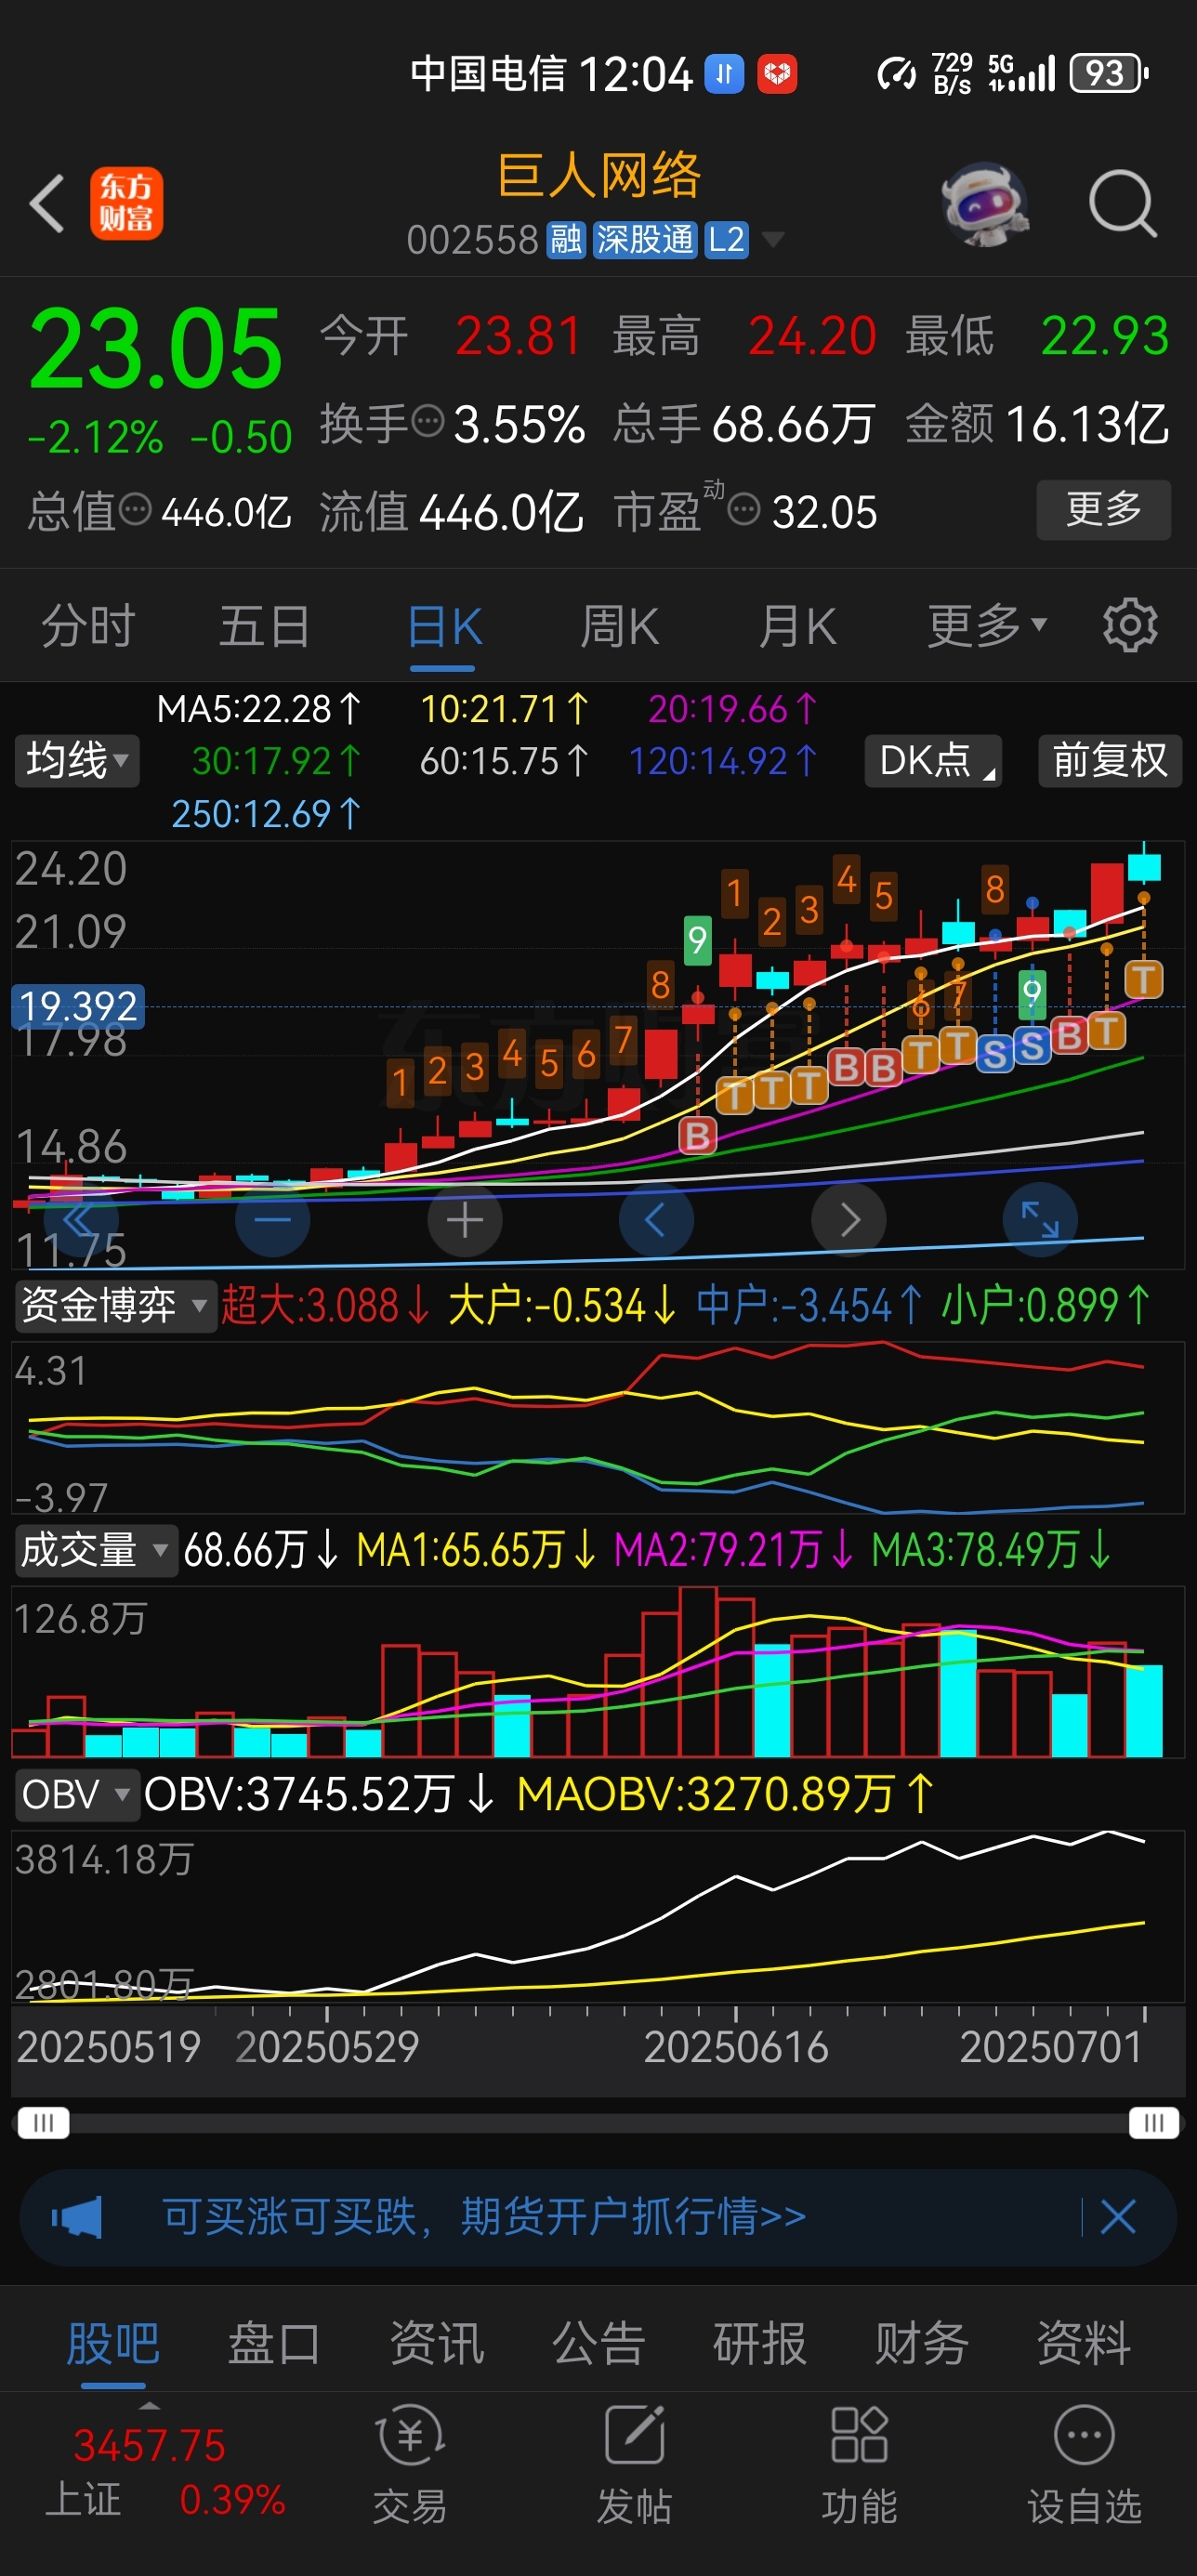Tap the MA5:22.28 moving average label
This screenshot has height=2576, width=1197.
click(258, 709)
